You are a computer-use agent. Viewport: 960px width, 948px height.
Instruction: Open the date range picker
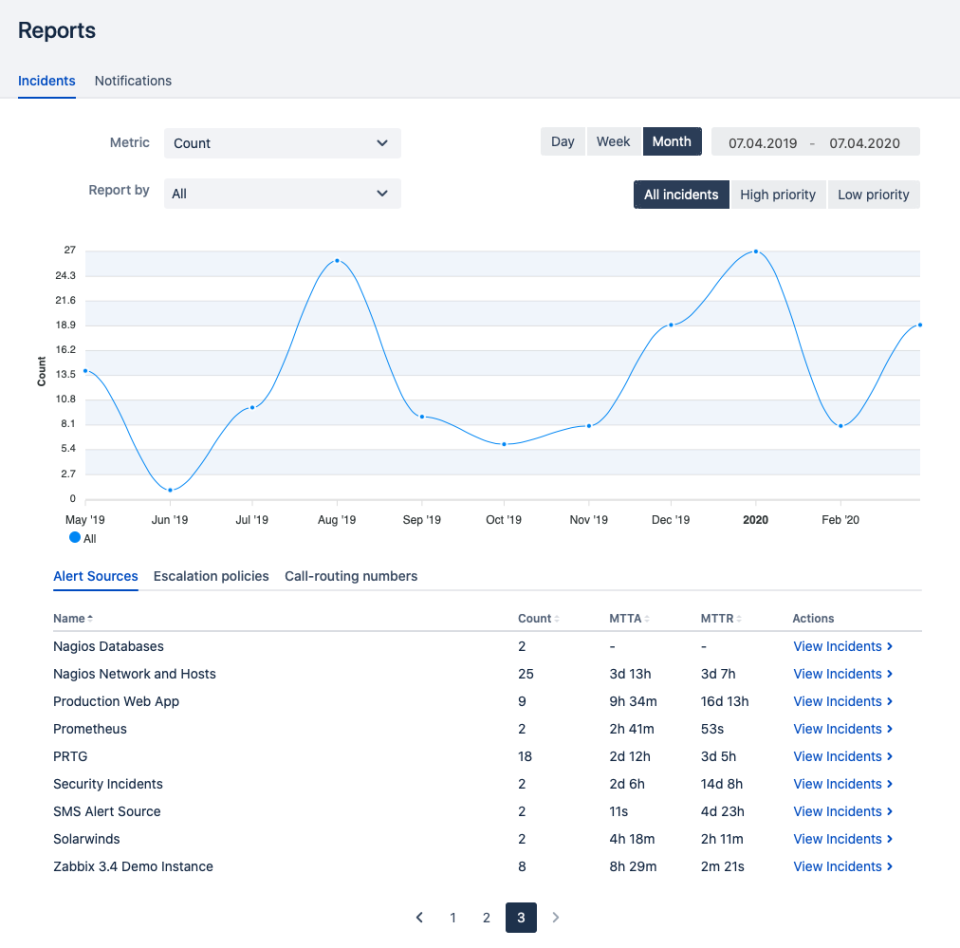[815, 141]
